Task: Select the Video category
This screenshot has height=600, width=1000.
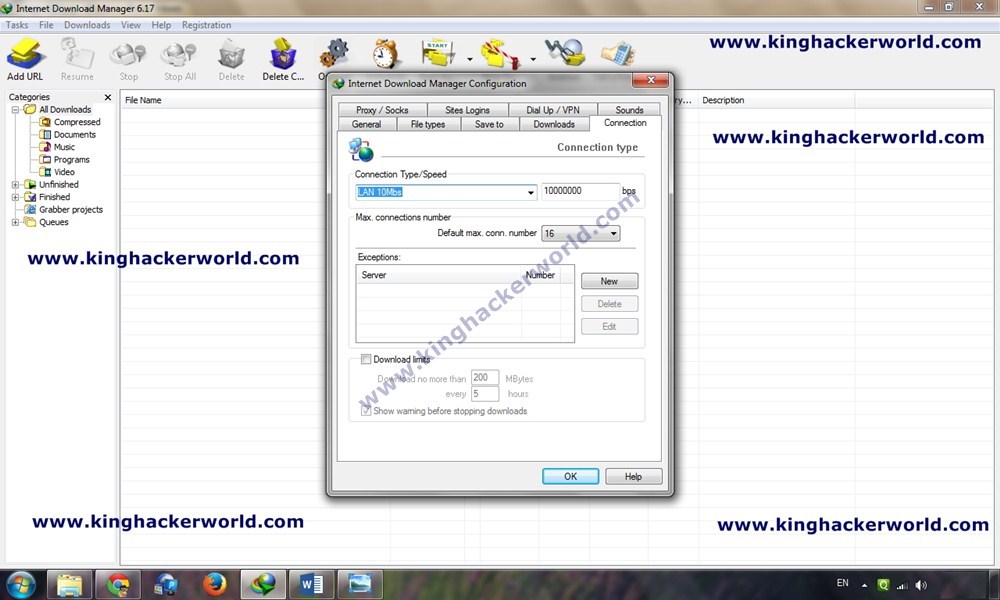Action: coord(64,172)
